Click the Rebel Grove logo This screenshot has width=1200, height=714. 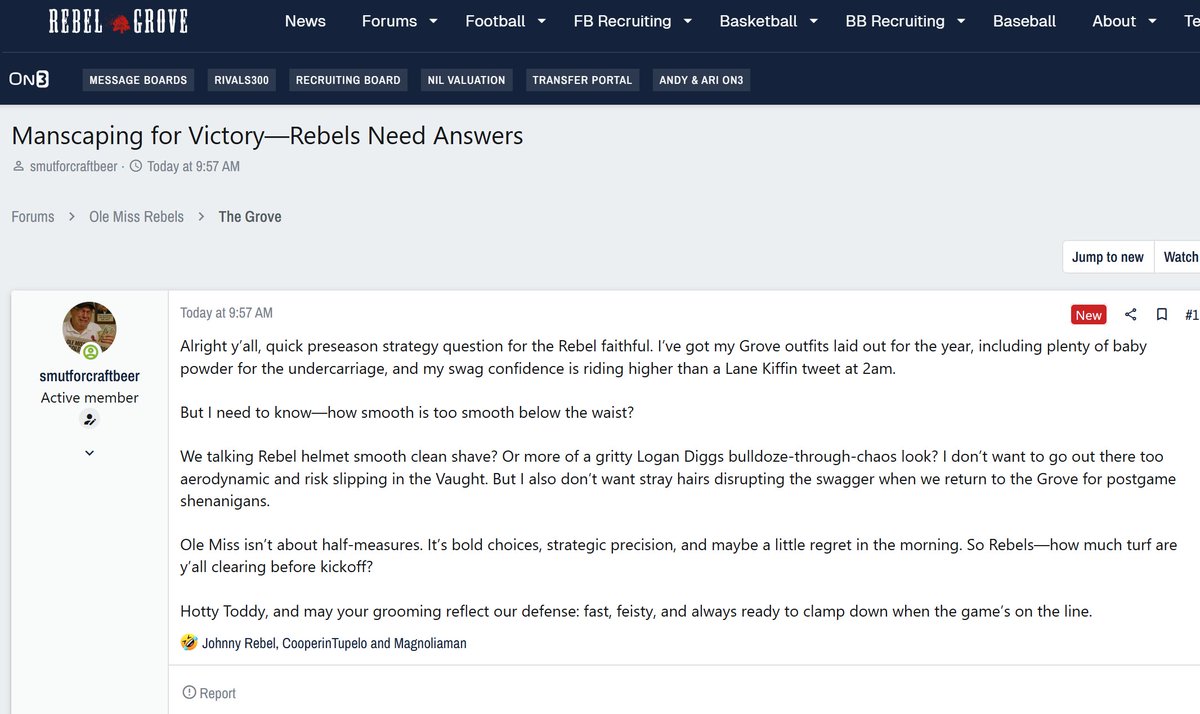coord(118,21)
